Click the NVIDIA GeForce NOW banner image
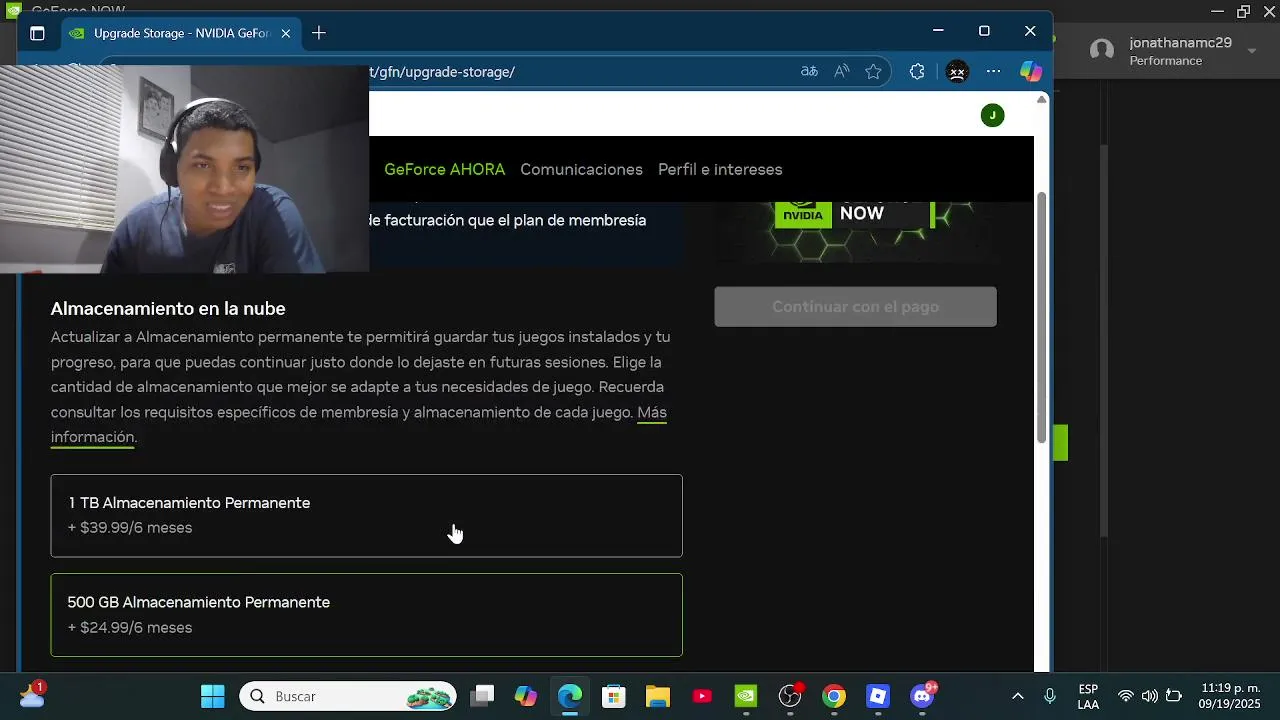This screenshot has width=1280, height=720. pyautogui.click(x=857, y=231)
